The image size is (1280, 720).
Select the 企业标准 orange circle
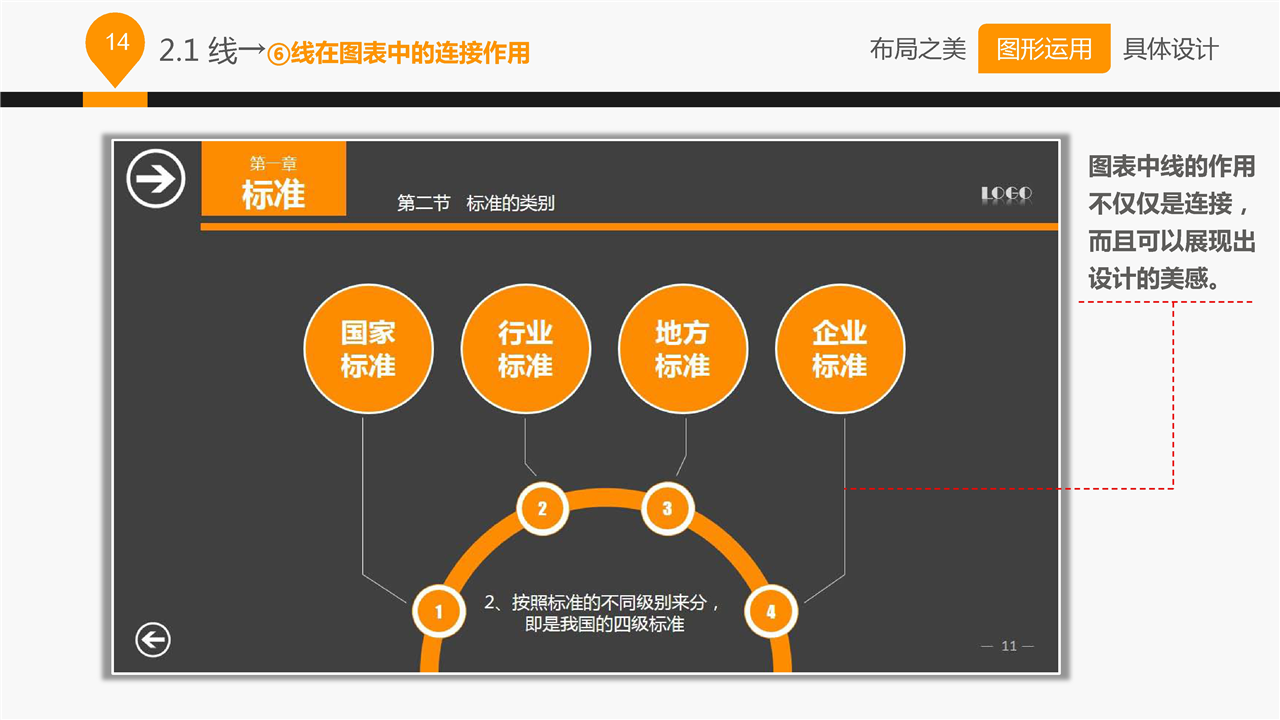839,349
